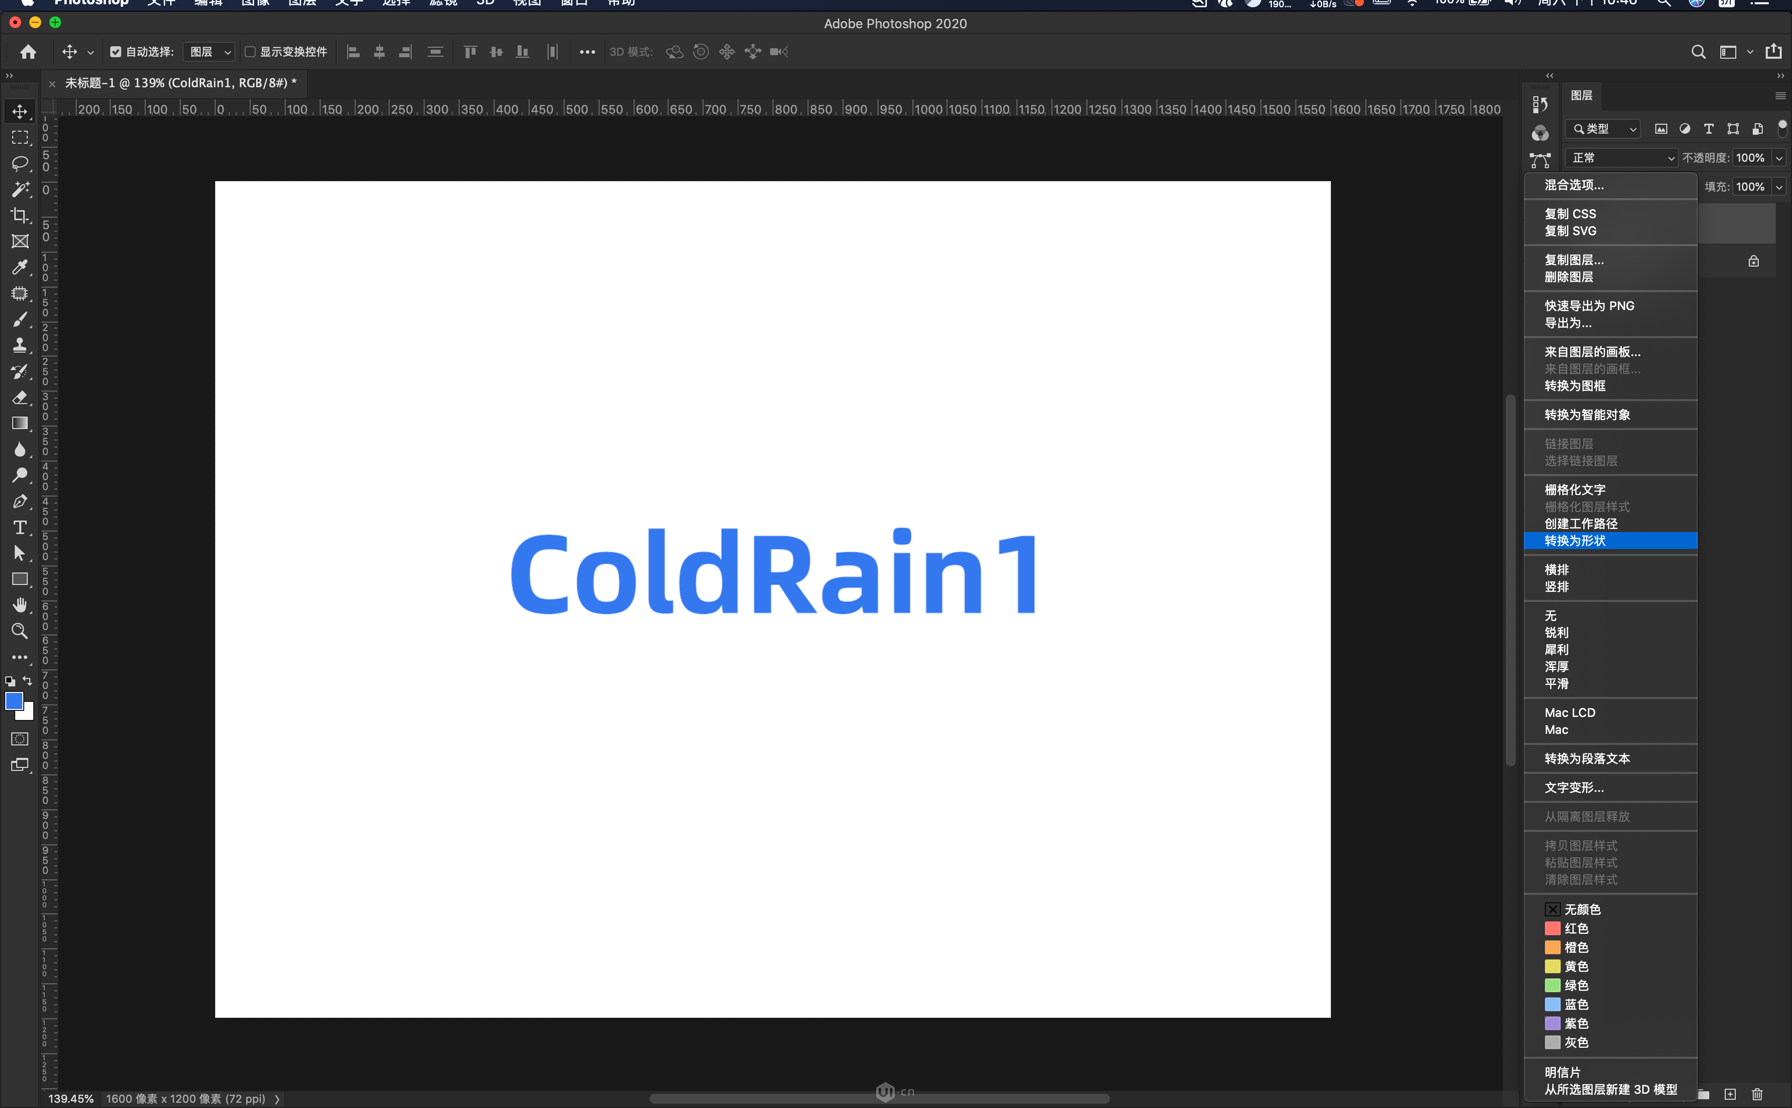
Task: Select the Move tool
Action: 20,111
